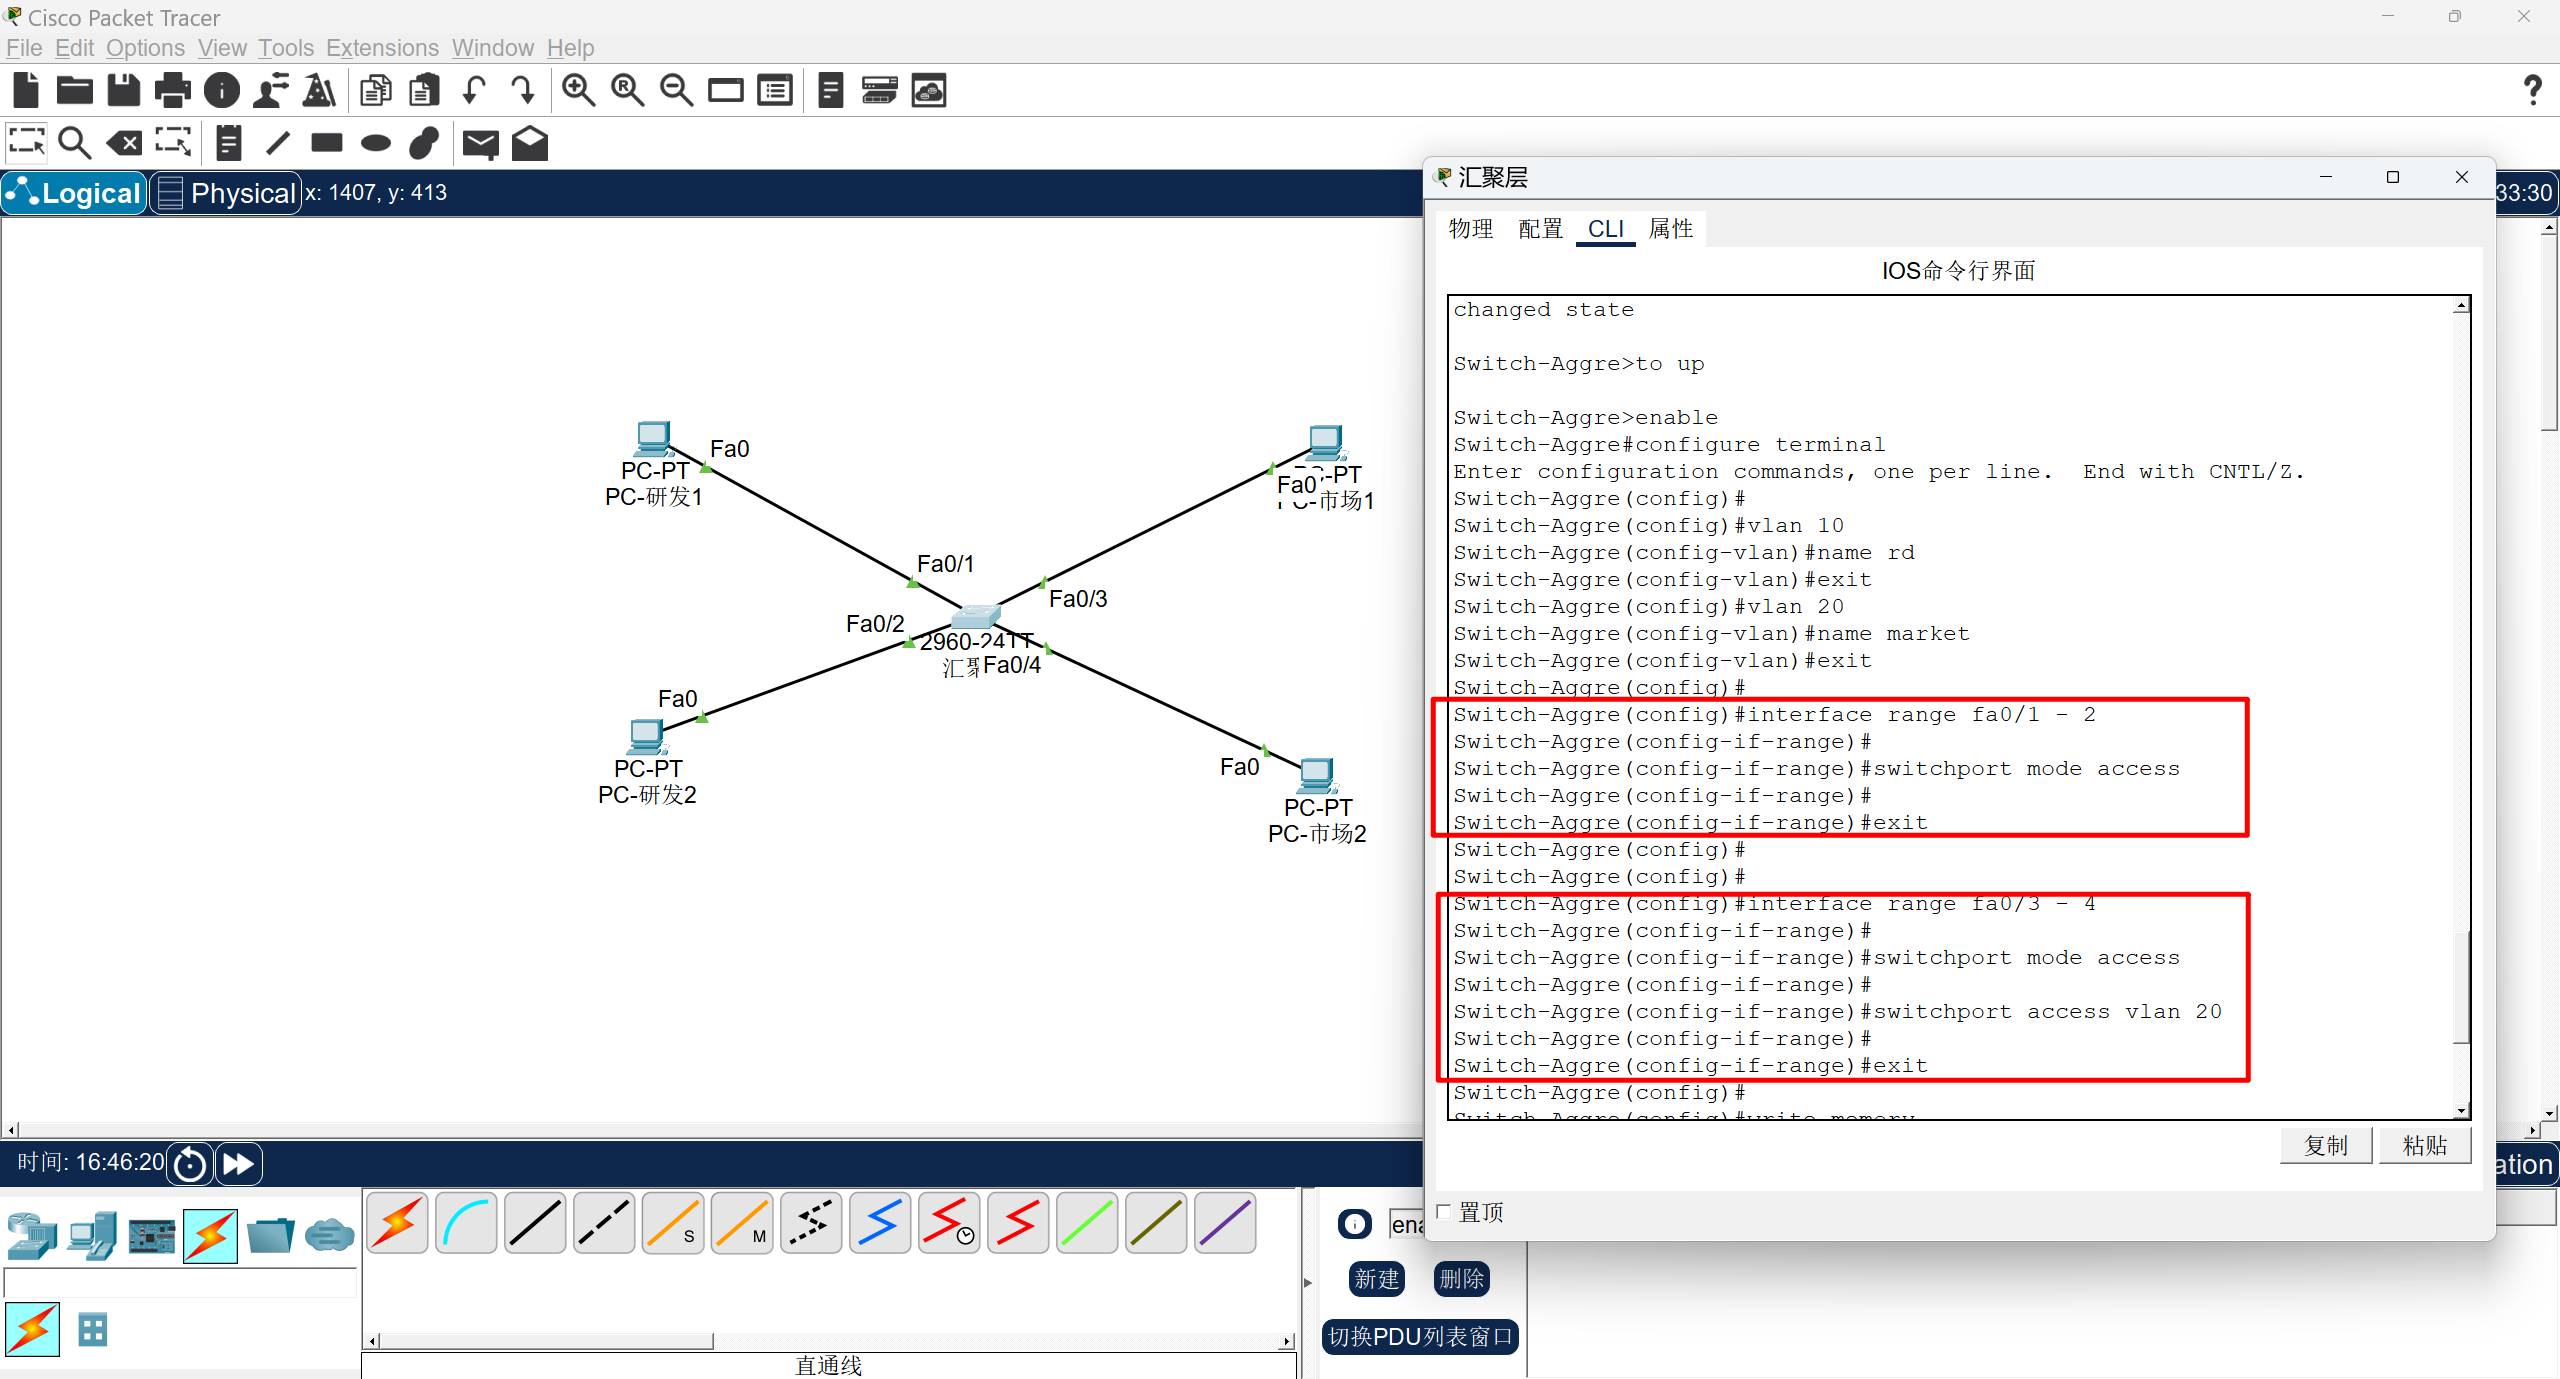This screenshot has width=2560, height=1379.
Task: Open the File menu
Action: click(x=24, y=48)
